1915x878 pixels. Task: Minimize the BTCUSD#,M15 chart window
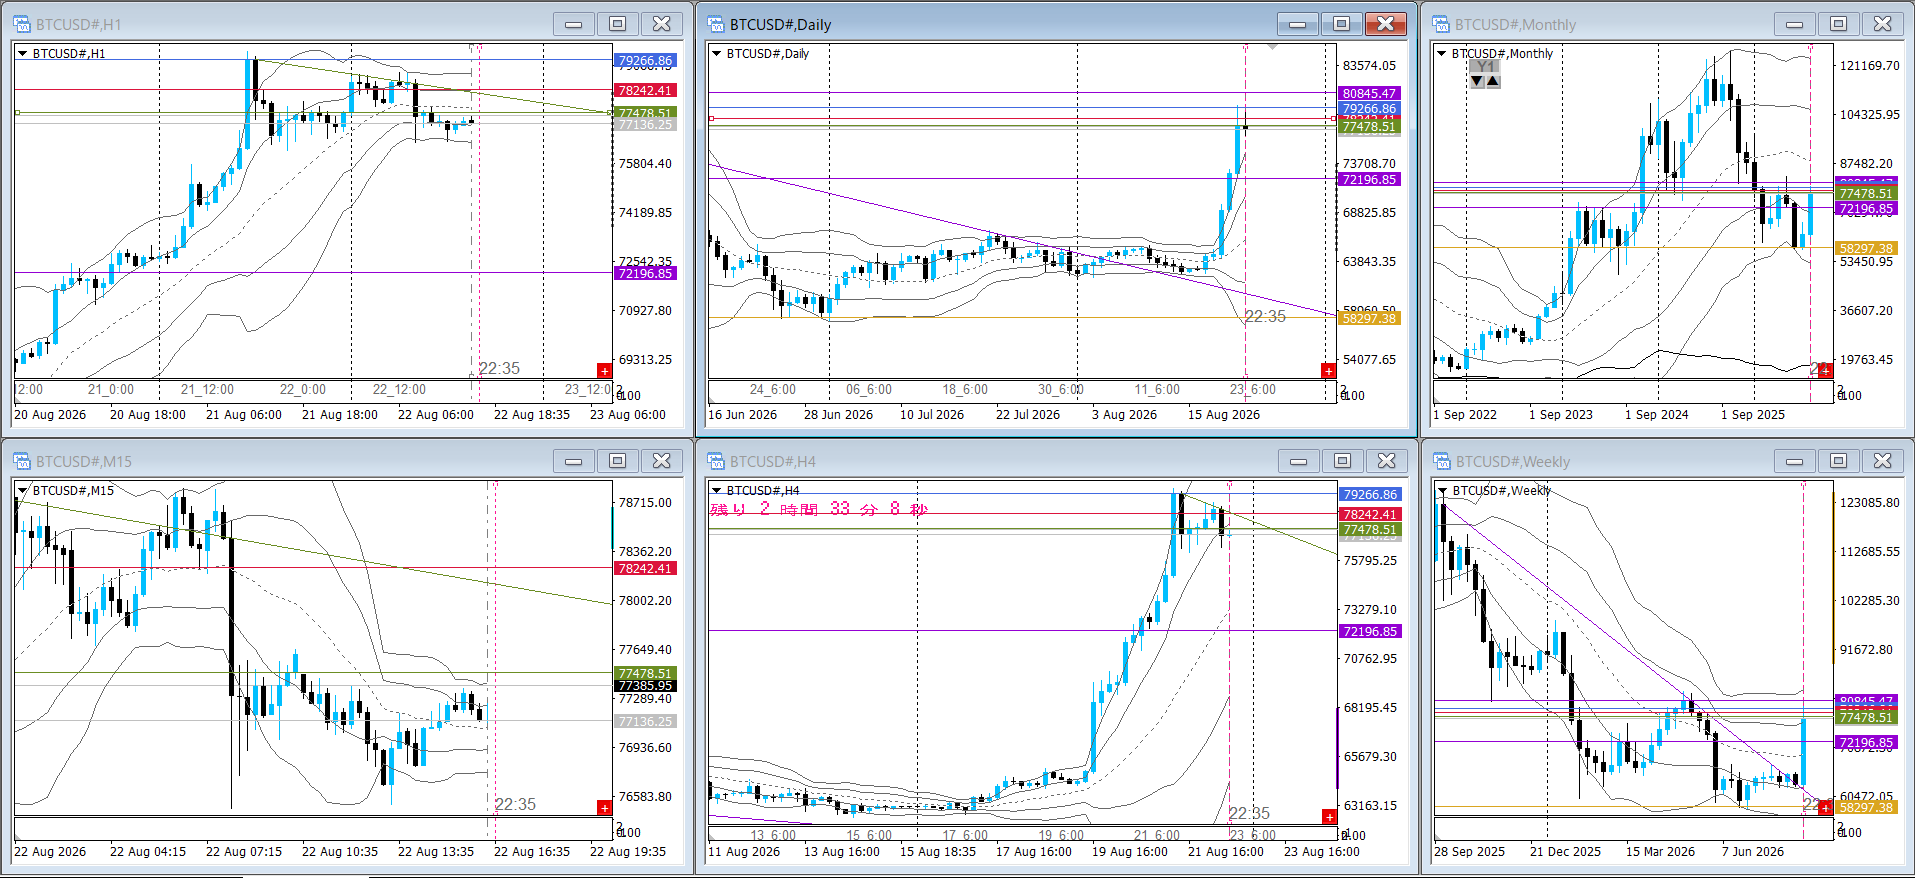574,461
